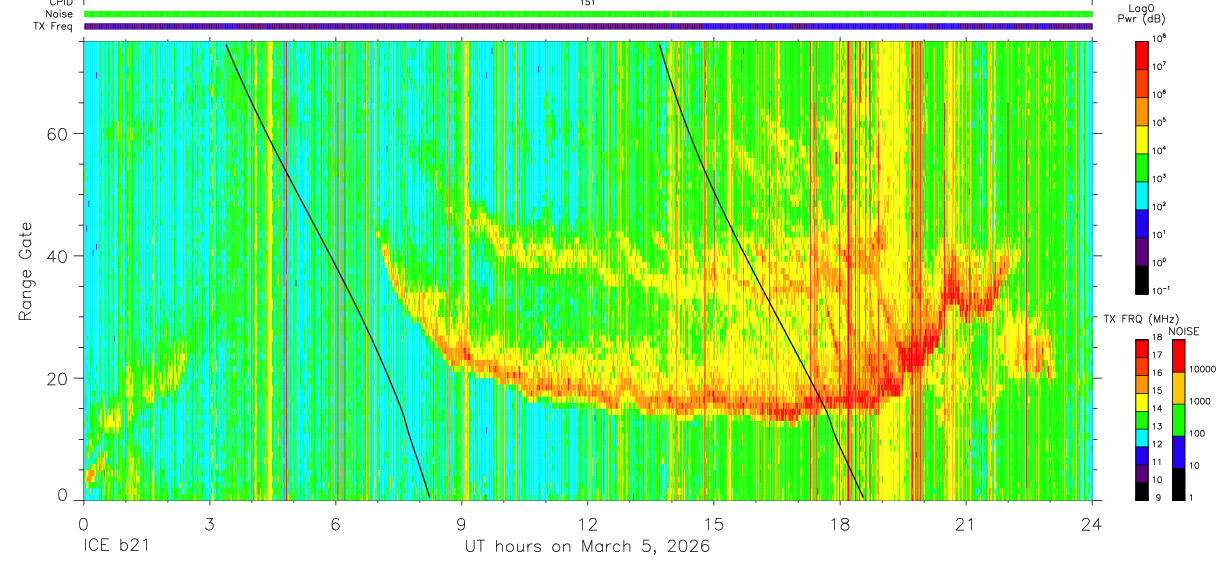Click the 'Noise' row label at top
The height and width of the screenshot is (567, 1228).
tap(60, 15)
